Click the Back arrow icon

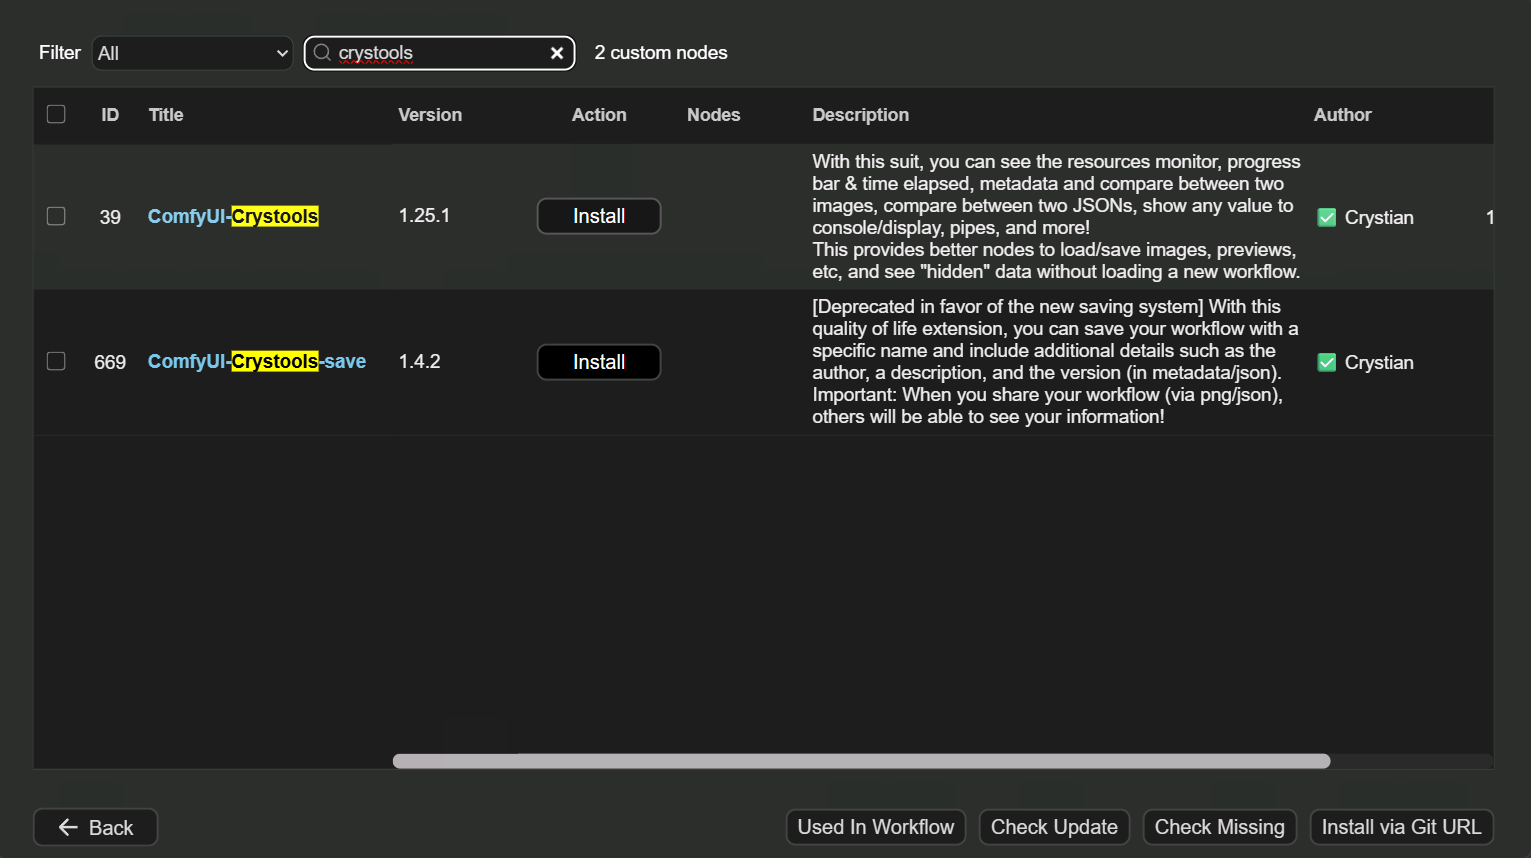click(x=68, y=827)
